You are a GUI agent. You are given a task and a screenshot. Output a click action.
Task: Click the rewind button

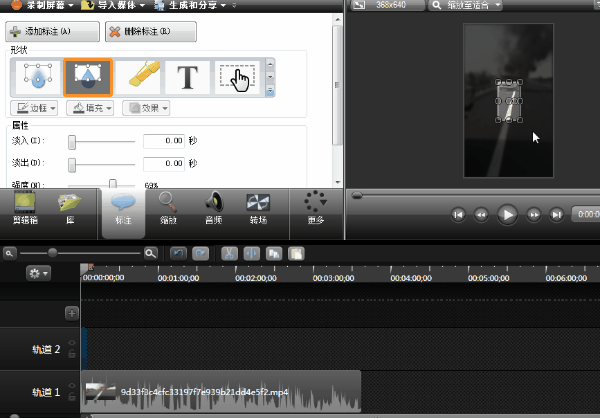pos(481,215)
